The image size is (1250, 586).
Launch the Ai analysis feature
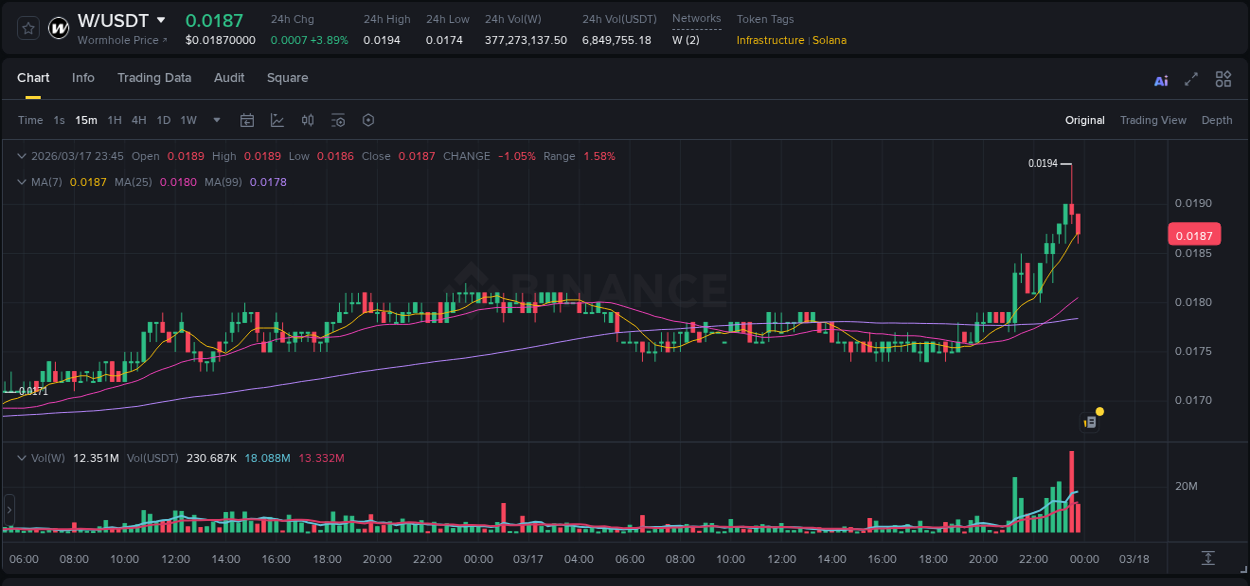point(1161,79)
